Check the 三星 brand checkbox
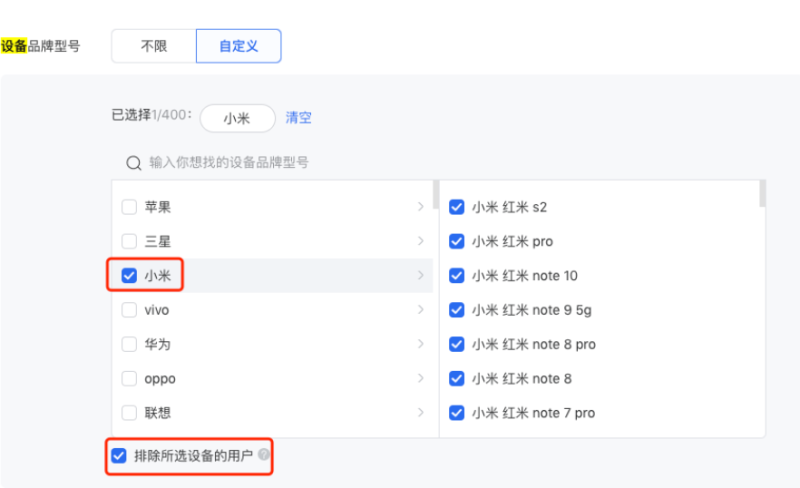The image size is (800, 488). pyautogui.click(x=129, y=241)
